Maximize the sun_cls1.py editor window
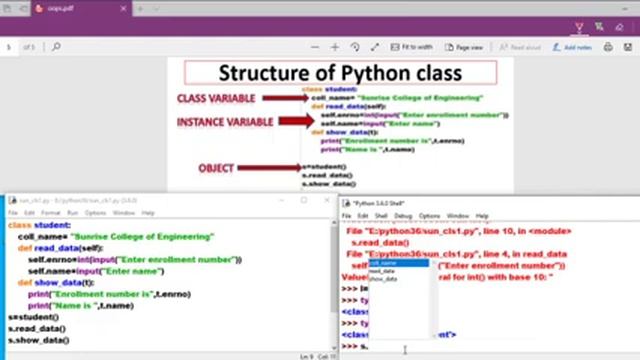640x360 pixels. (304, 200)
